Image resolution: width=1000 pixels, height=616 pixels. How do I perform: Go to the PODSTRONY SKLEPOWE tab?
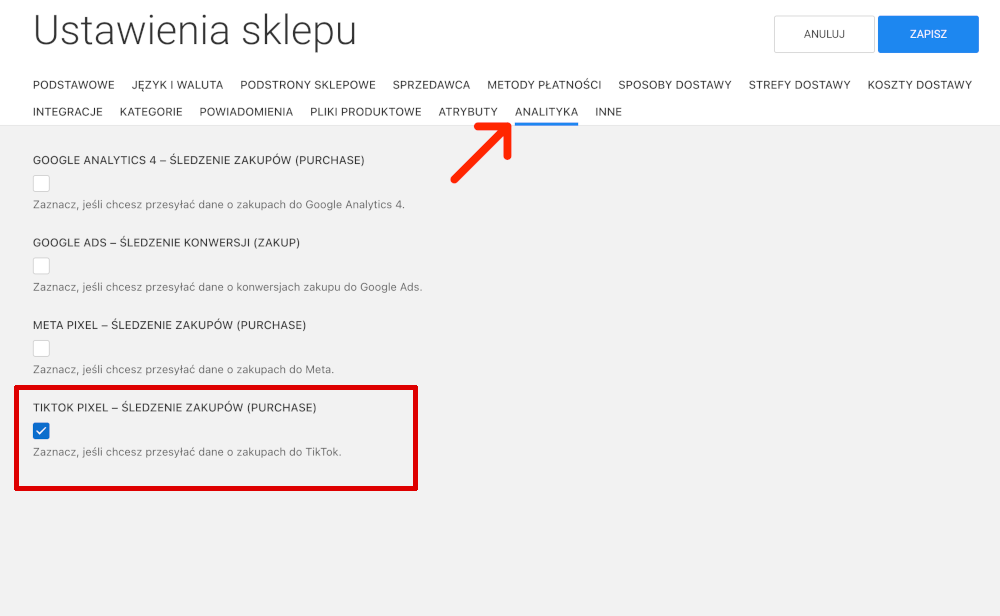[308, 85]
